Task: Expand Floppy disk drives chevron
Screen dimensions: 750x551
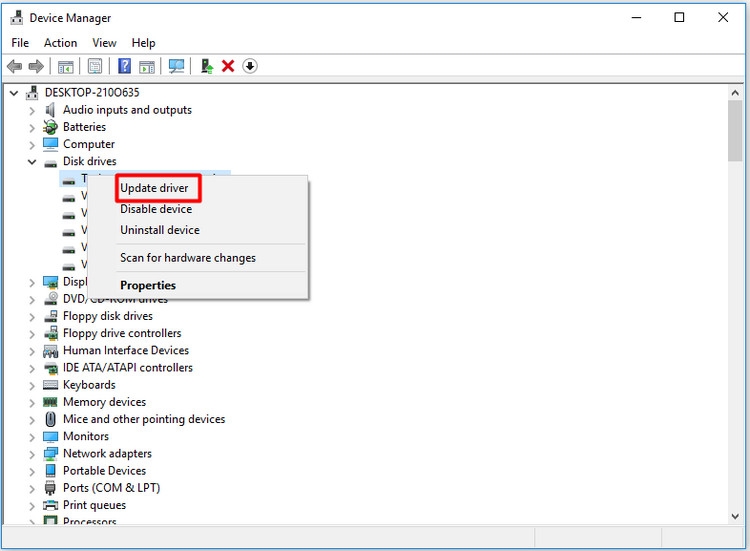Action: 32,317
